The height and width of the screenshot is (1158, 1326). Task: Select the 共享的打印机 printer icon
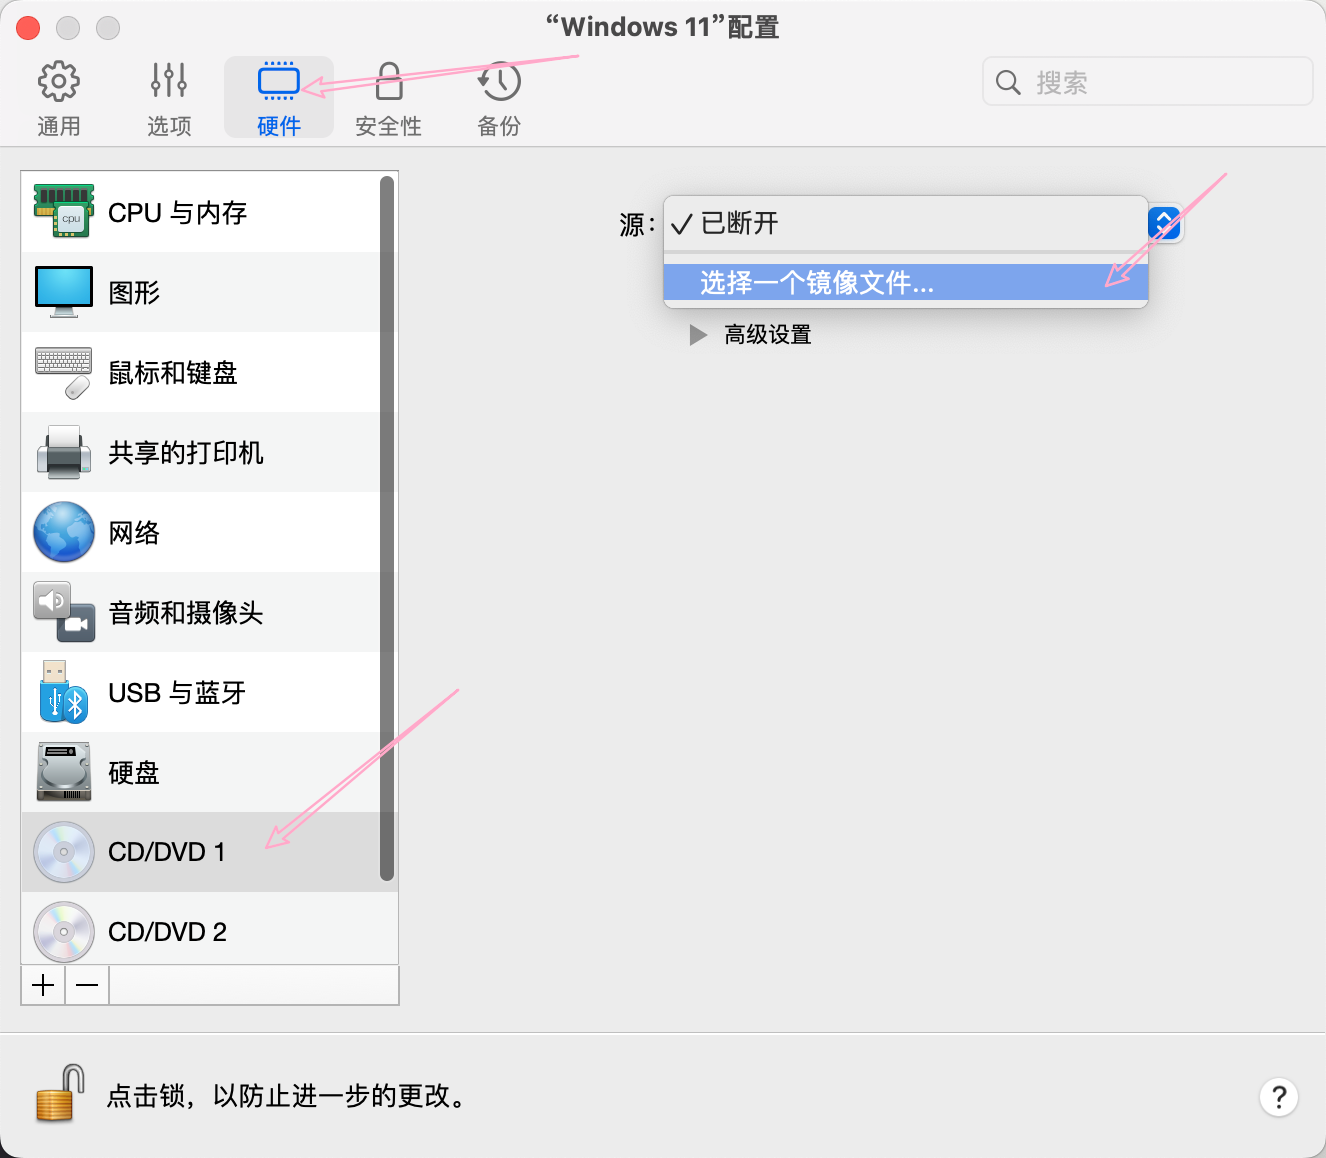tap(64, 452)
